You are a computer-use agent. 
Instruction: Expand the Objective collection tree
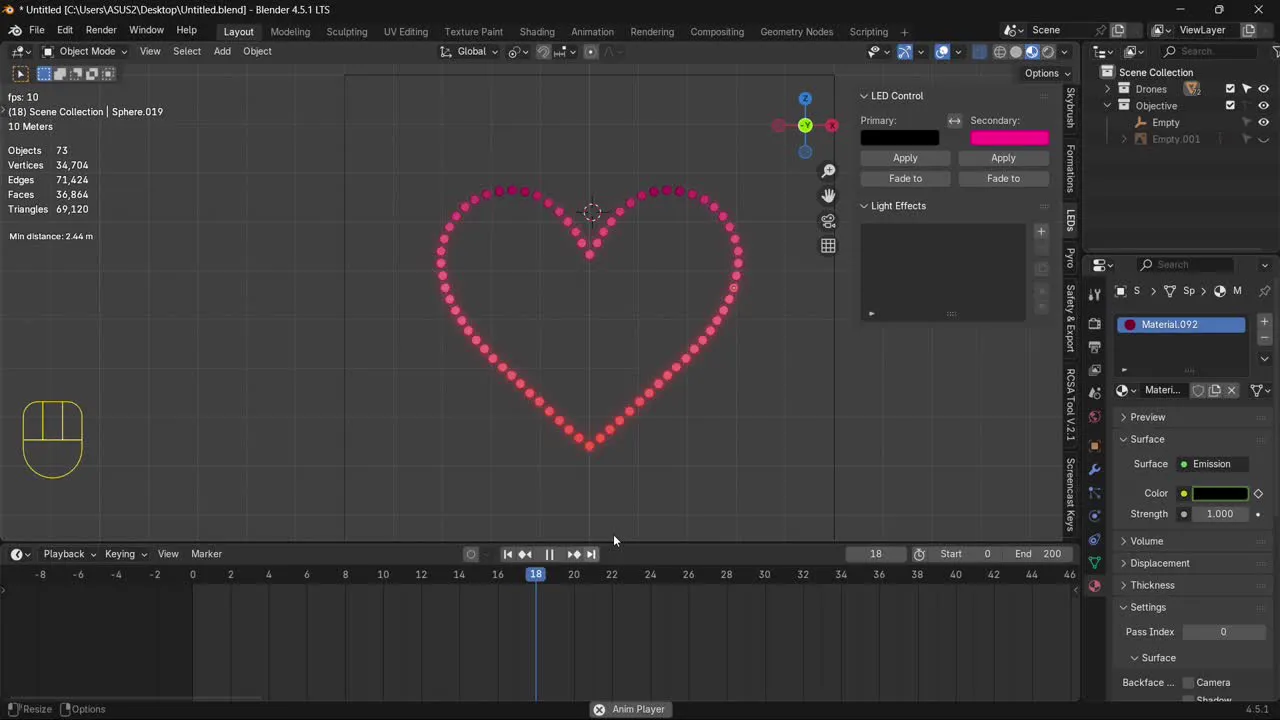coord(1107,106)
